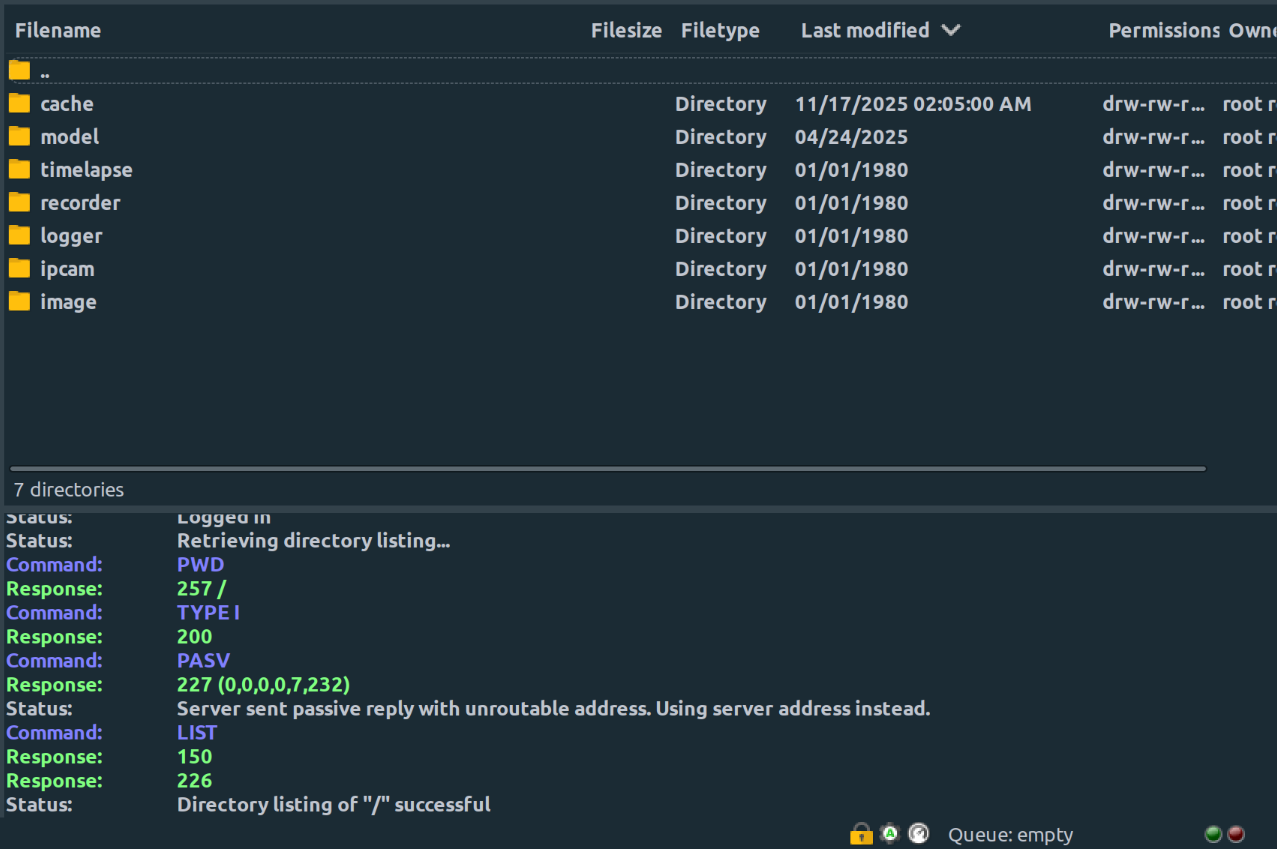The width and height of the screenshot is (1277, 849).
Task: Sort the listing by Filesize column
Action: click(626, 30)
